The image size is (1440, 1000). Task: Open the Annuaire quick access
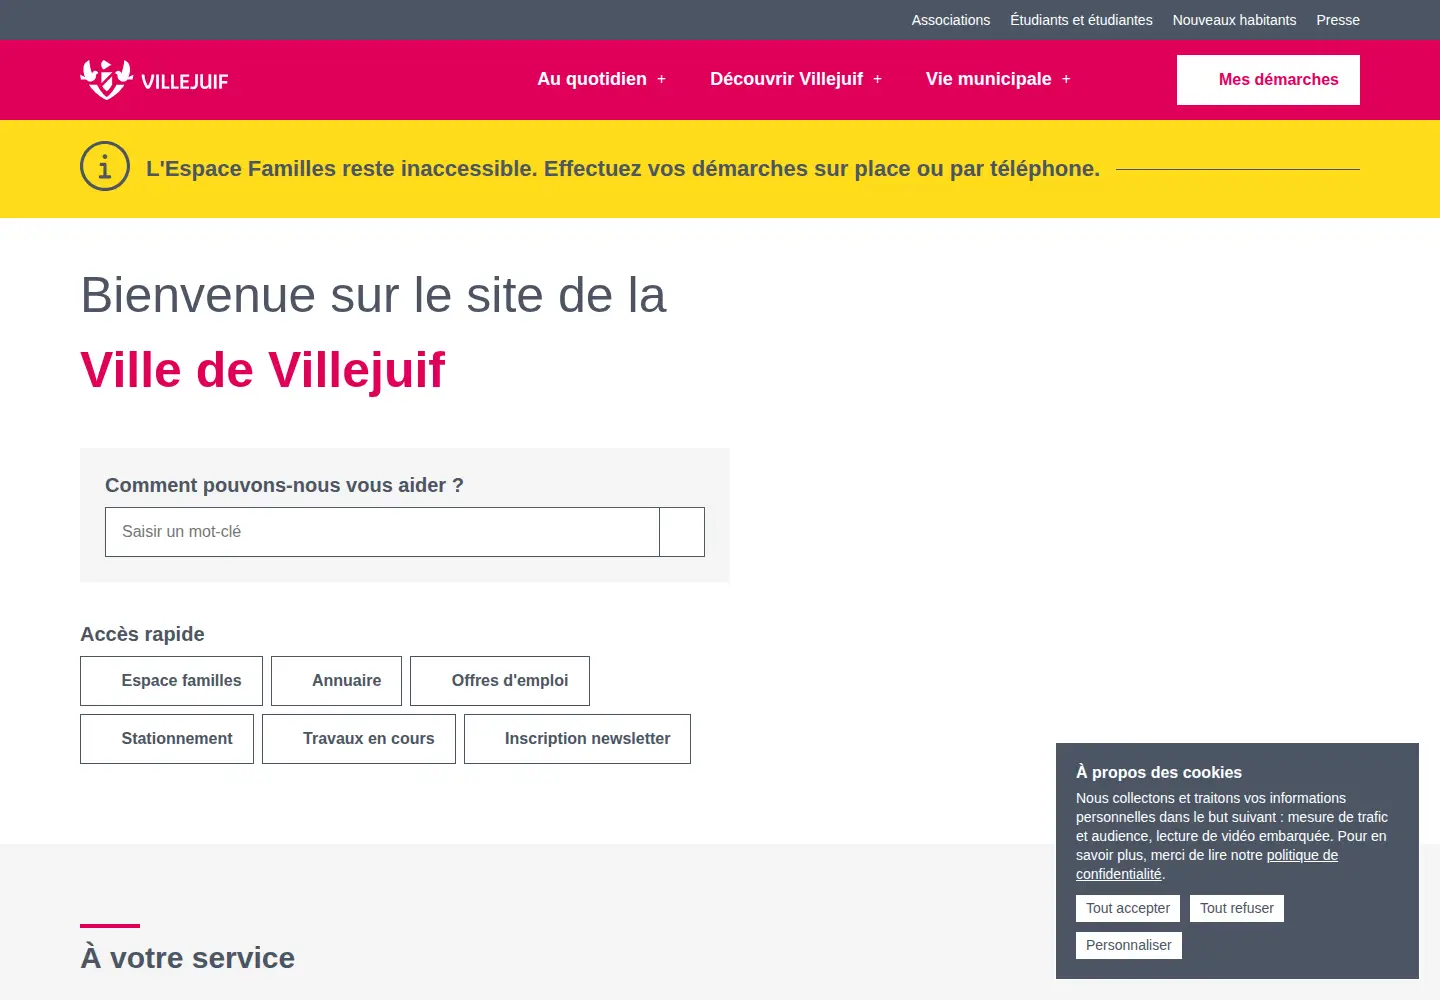[336, 681]
